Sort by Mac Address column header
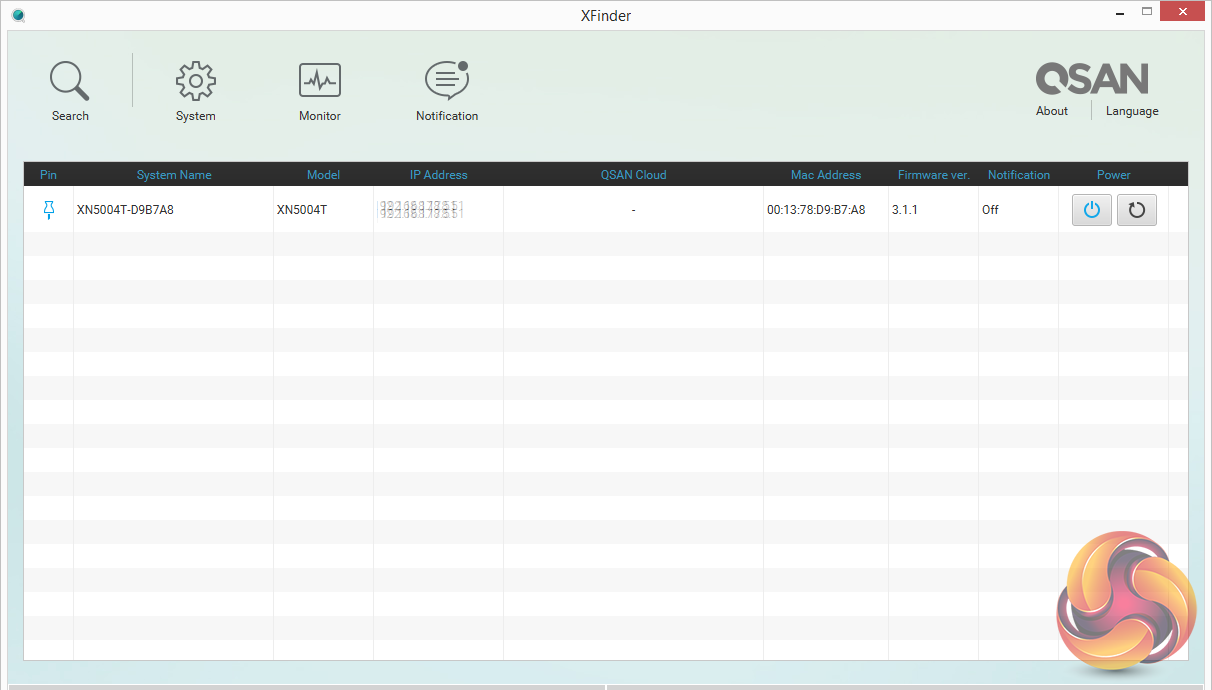The image size is (1212, 690). click(826, 174)
